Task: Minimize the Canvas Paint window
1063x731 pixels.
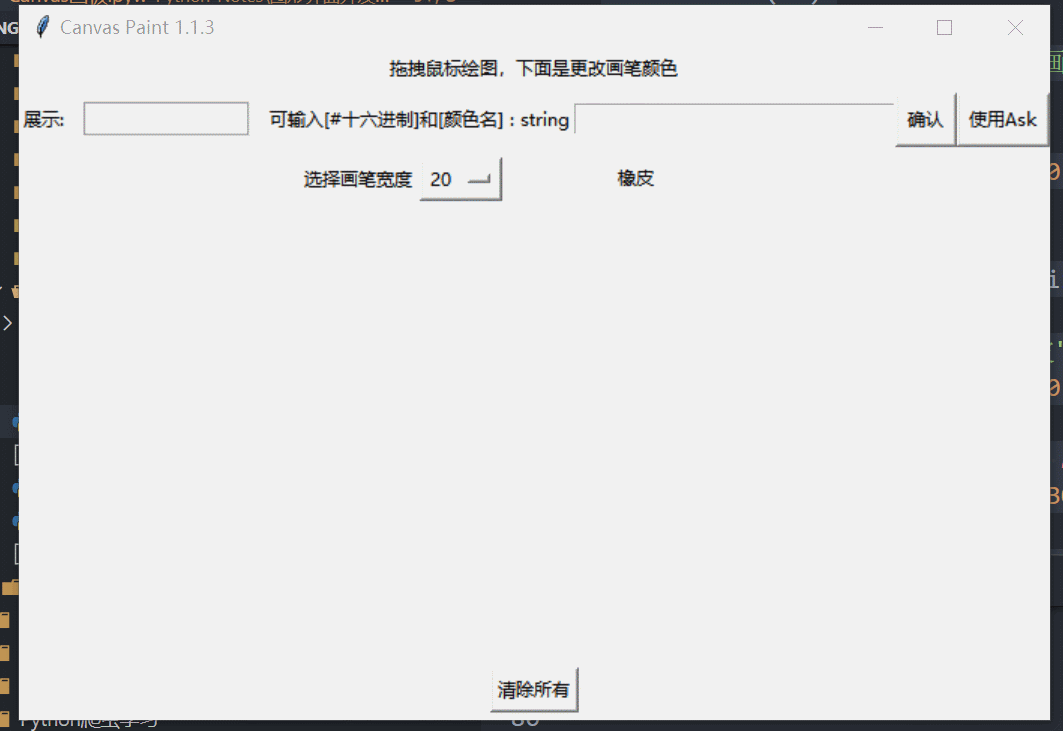Action: coord(875,27)
